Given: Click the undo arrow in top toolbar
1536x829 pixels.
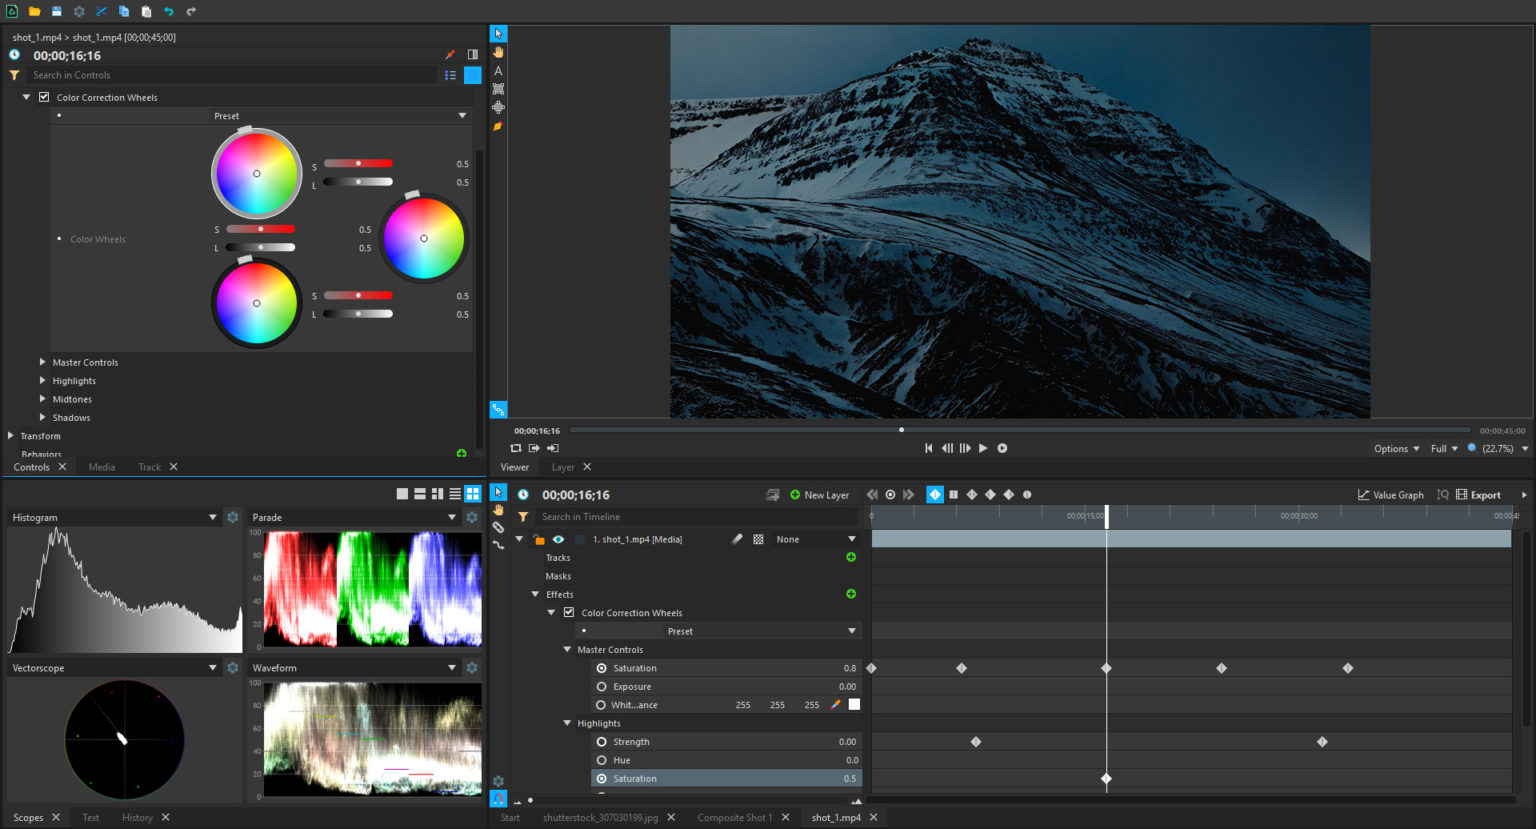Looking at the screenshot, I should (x=168, y=11).
